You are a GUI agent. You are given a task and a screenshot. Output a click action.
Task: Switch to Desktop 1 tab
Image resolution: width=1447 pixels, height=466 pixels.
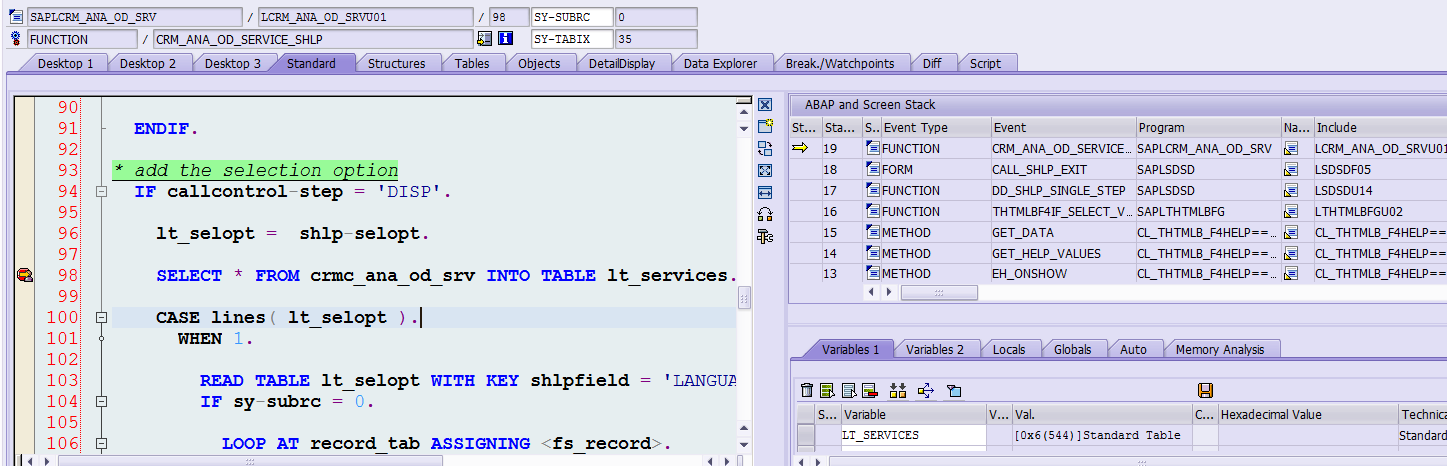[x=66, y=63]
